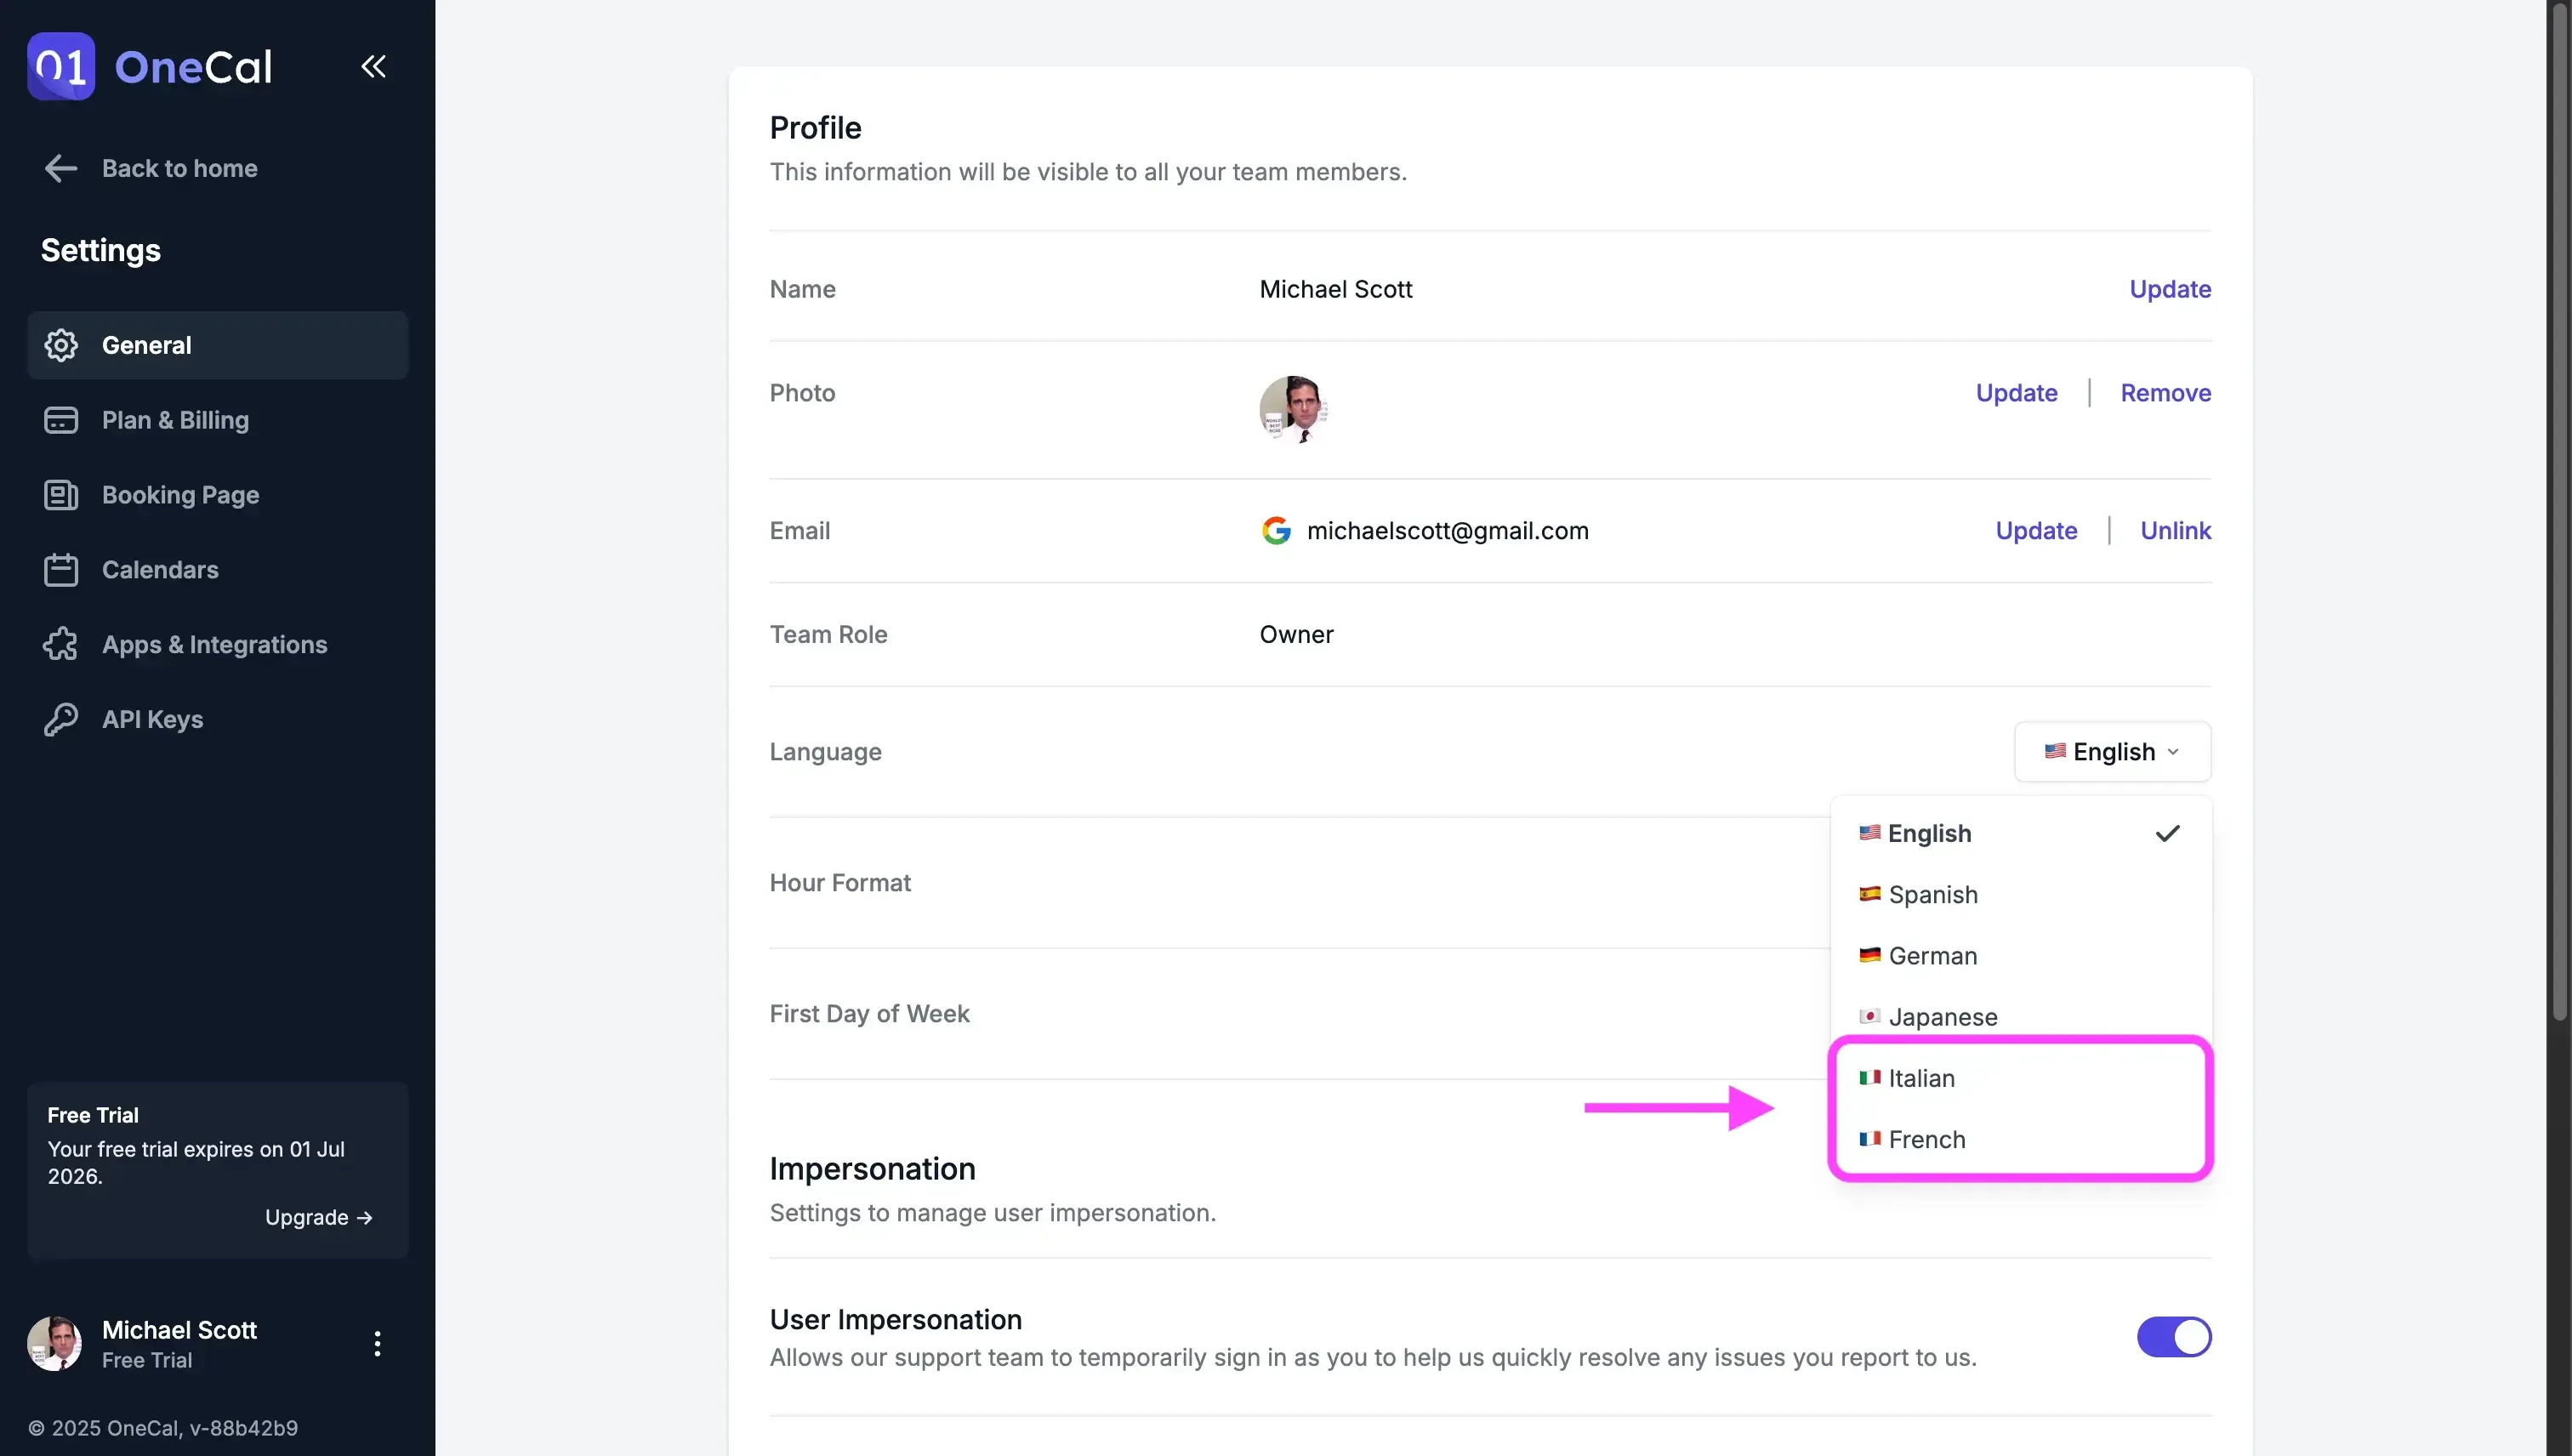
Task: Open the Calendars section
Action: [60, 569]
